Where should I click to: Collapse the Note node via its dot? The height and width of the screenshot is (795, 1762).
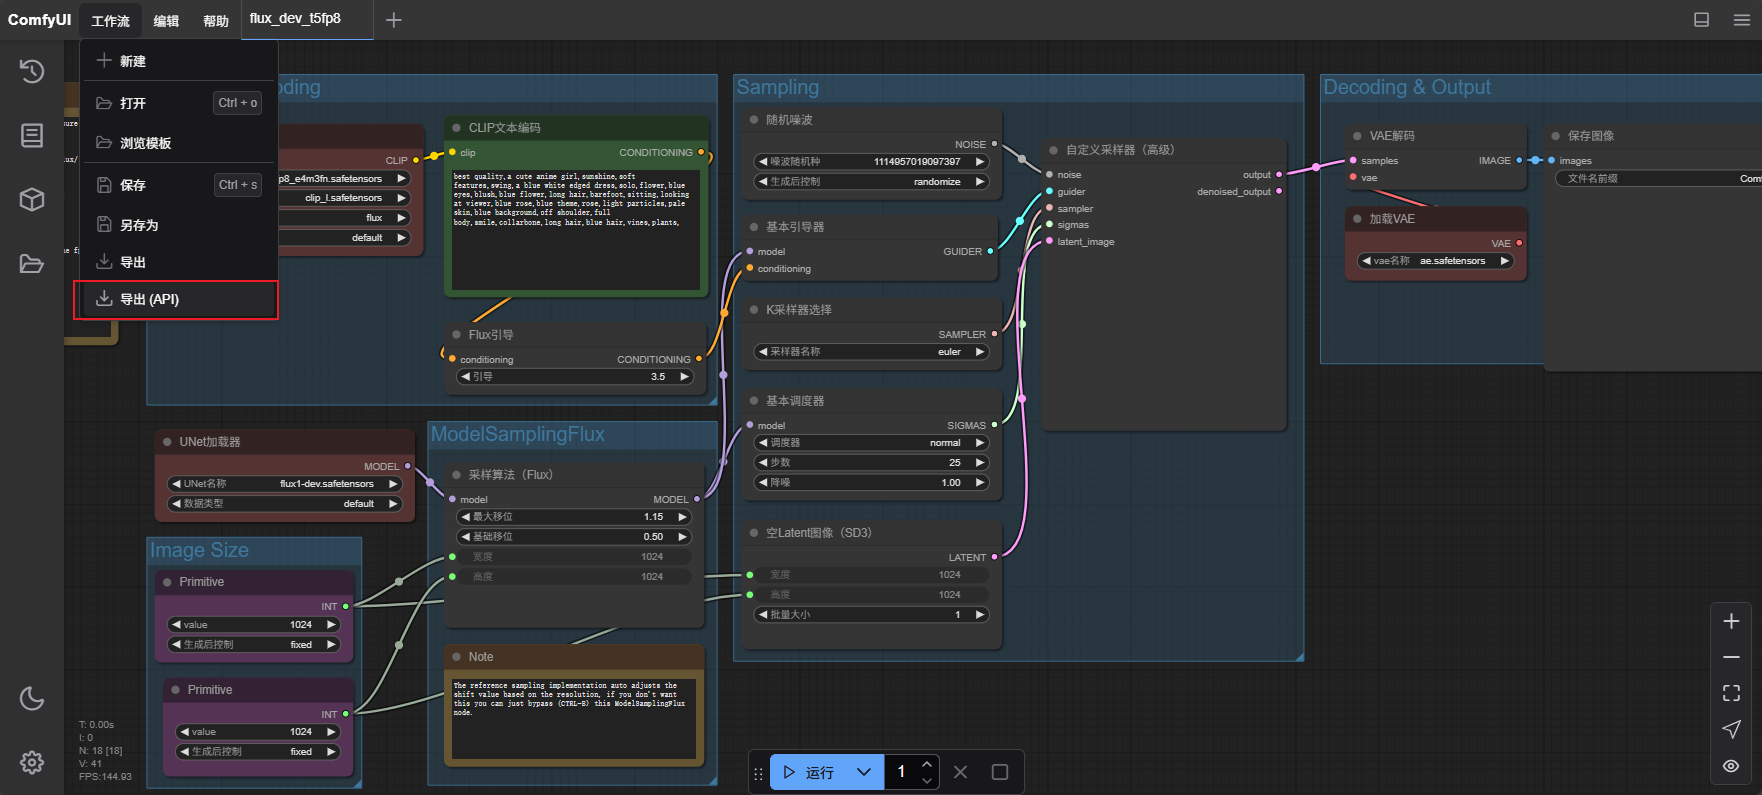tap(457, 657)
